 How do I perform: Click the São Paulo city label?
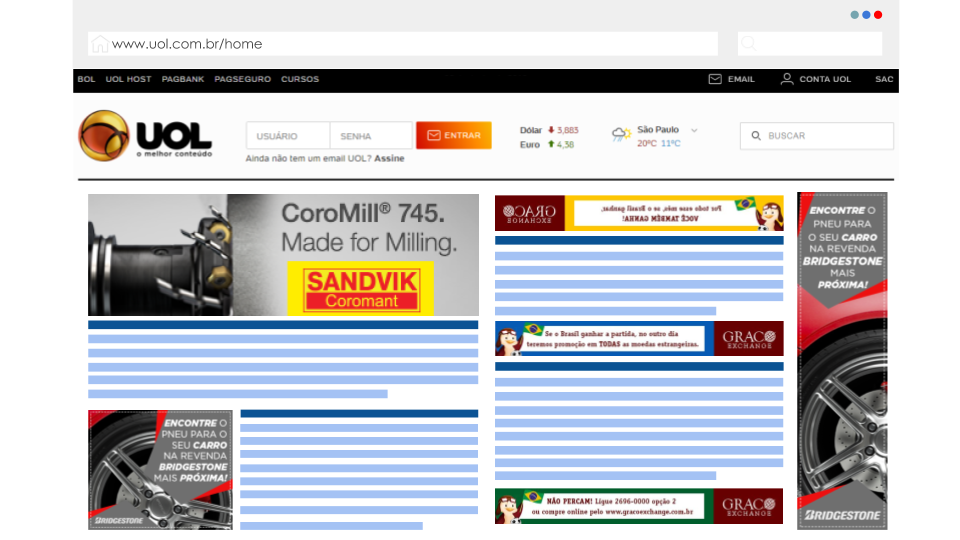coord(658,130)
